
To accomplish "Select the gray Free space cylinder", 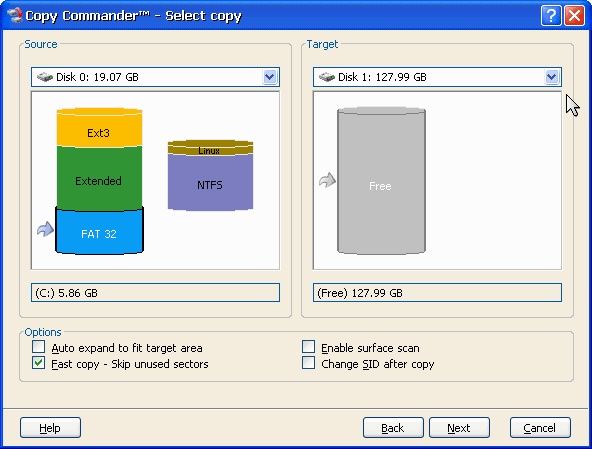I will pos(381,181).
